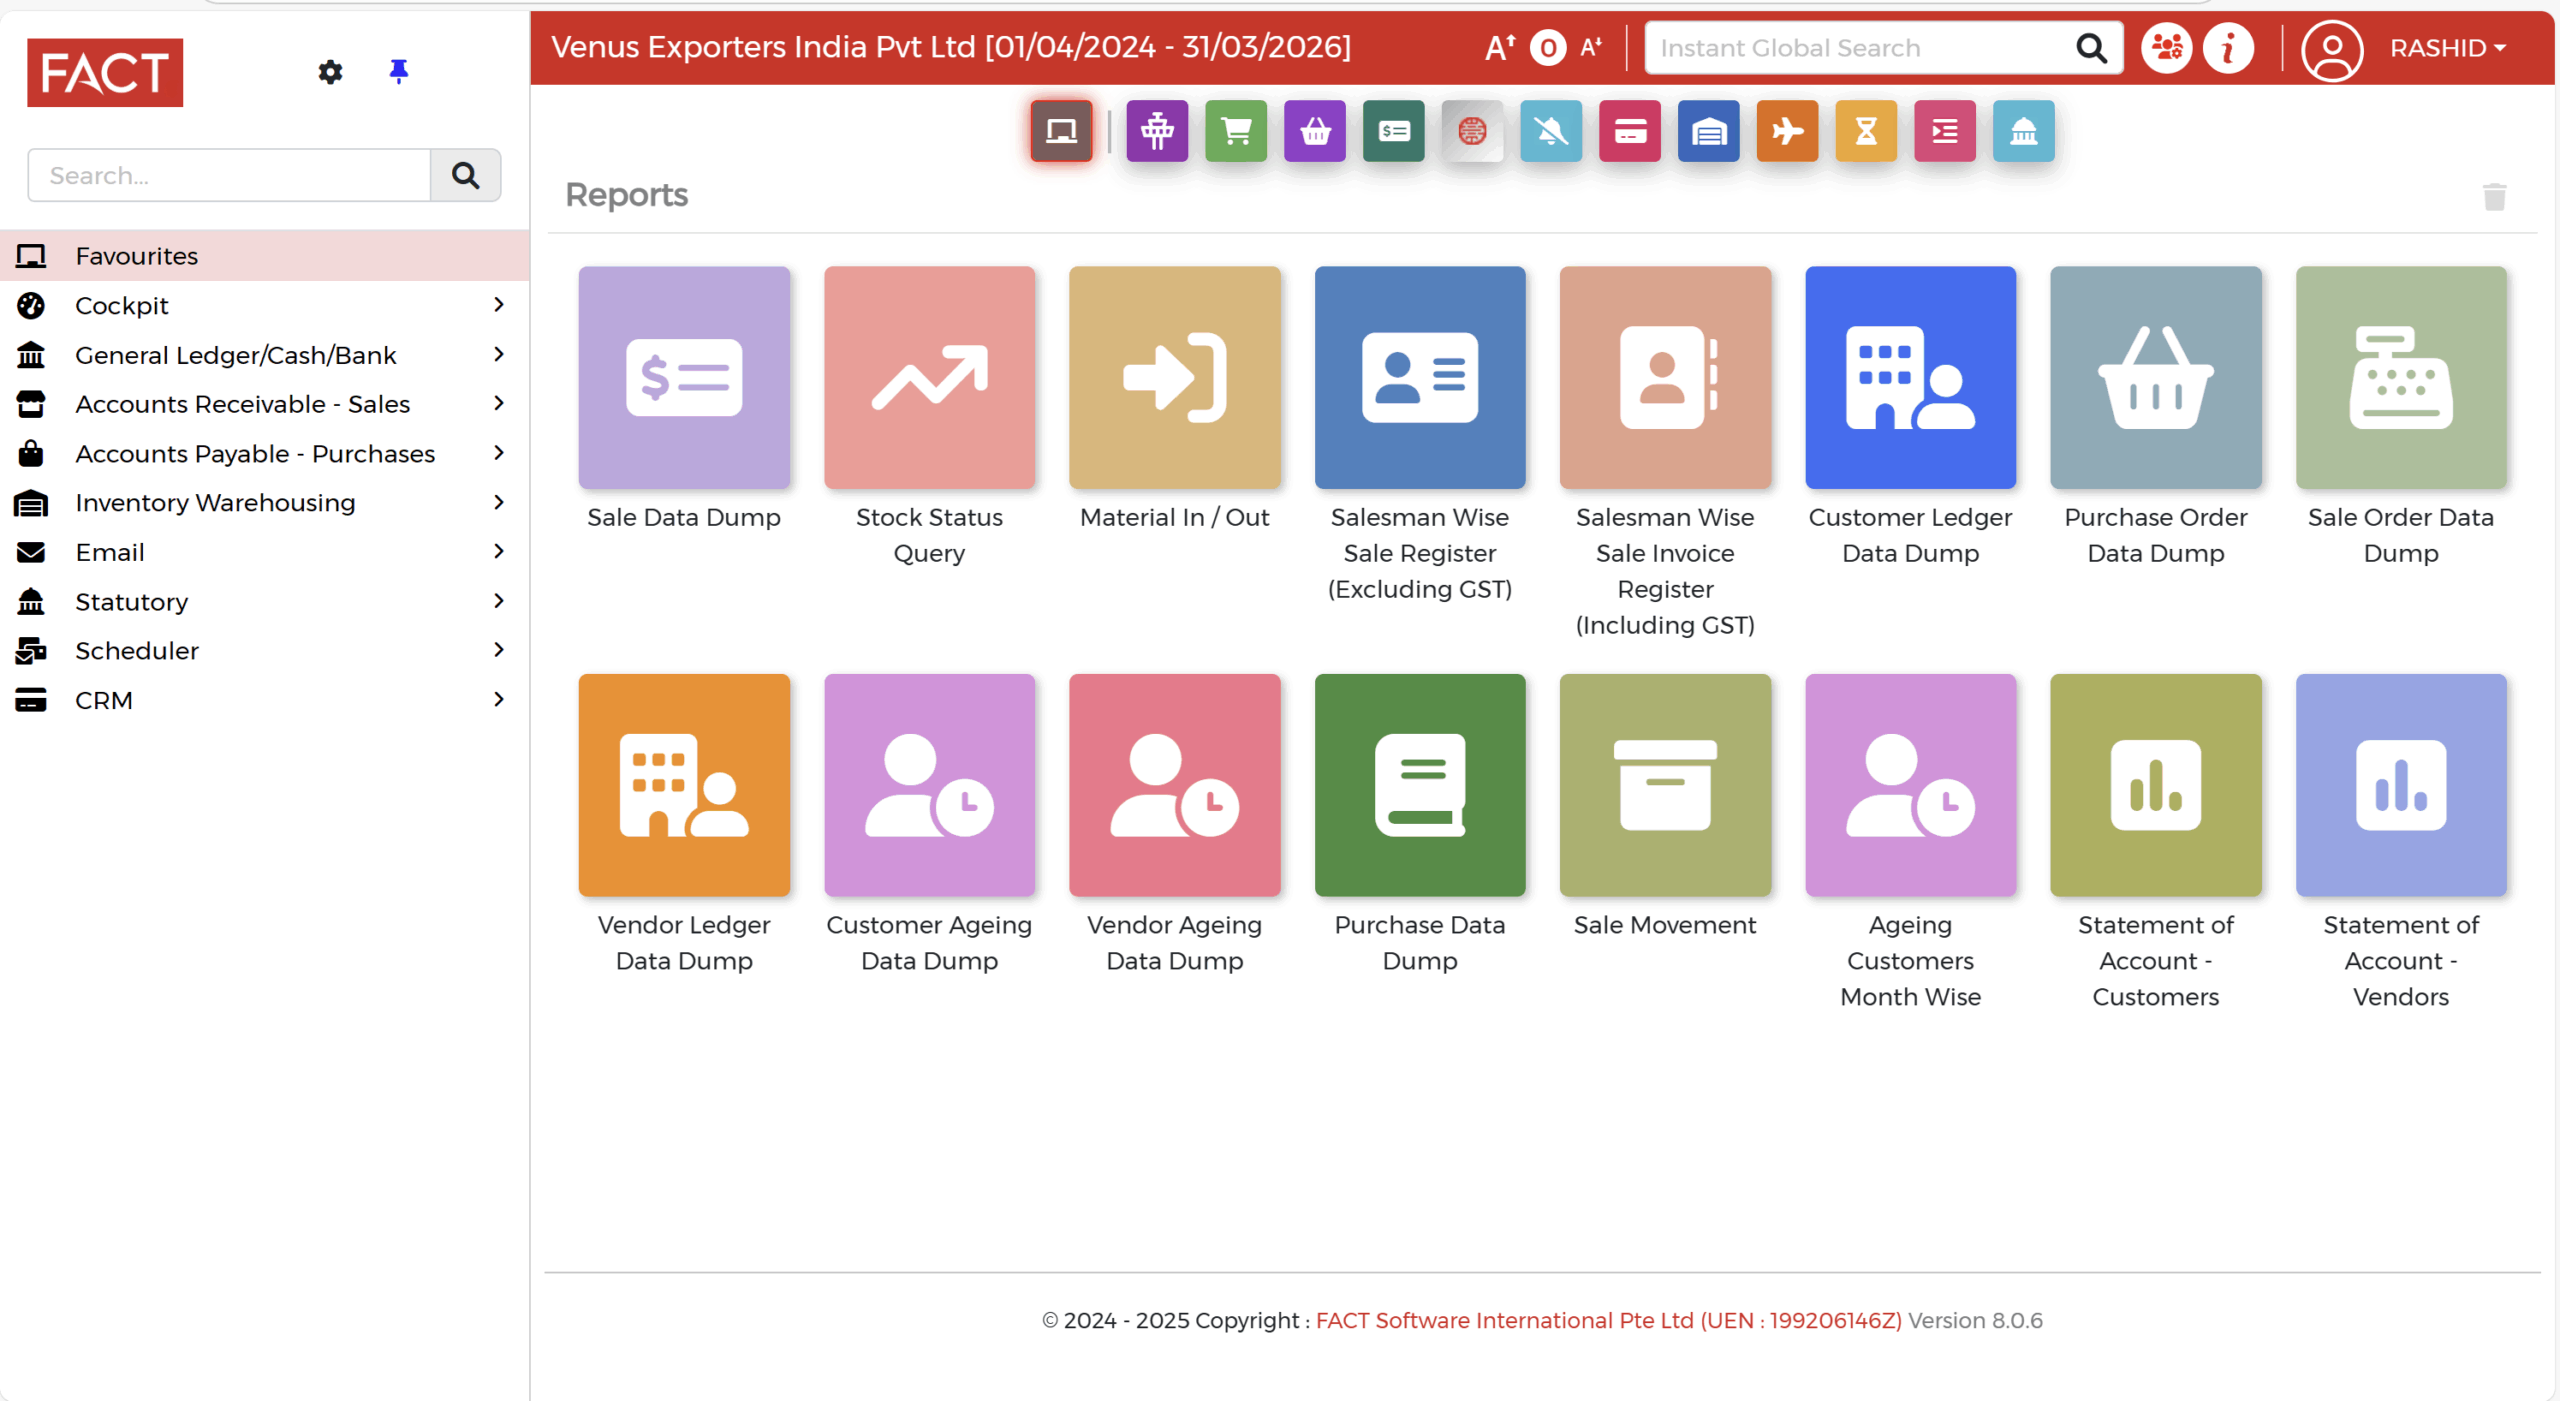
Task: Click the pink indent list toolbar icon
Action: [x=1945, y=131]
